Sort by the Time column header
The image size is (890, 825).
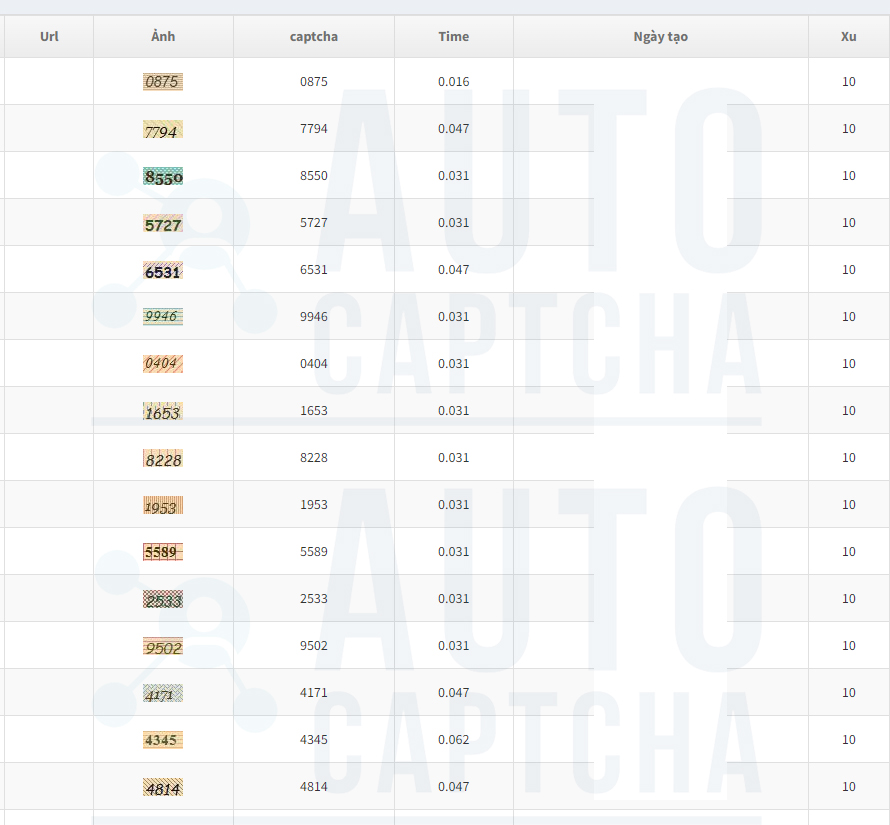point(454,36)
